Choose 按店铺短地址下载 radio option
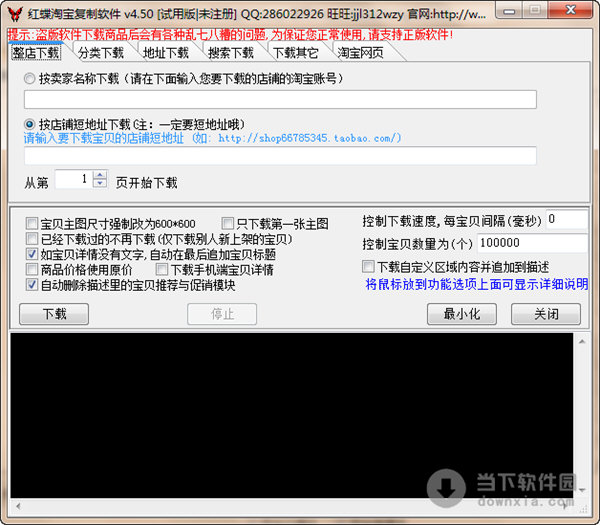This screenshot has width=600, height=525. pyautogui.click(x=31, y=124)
